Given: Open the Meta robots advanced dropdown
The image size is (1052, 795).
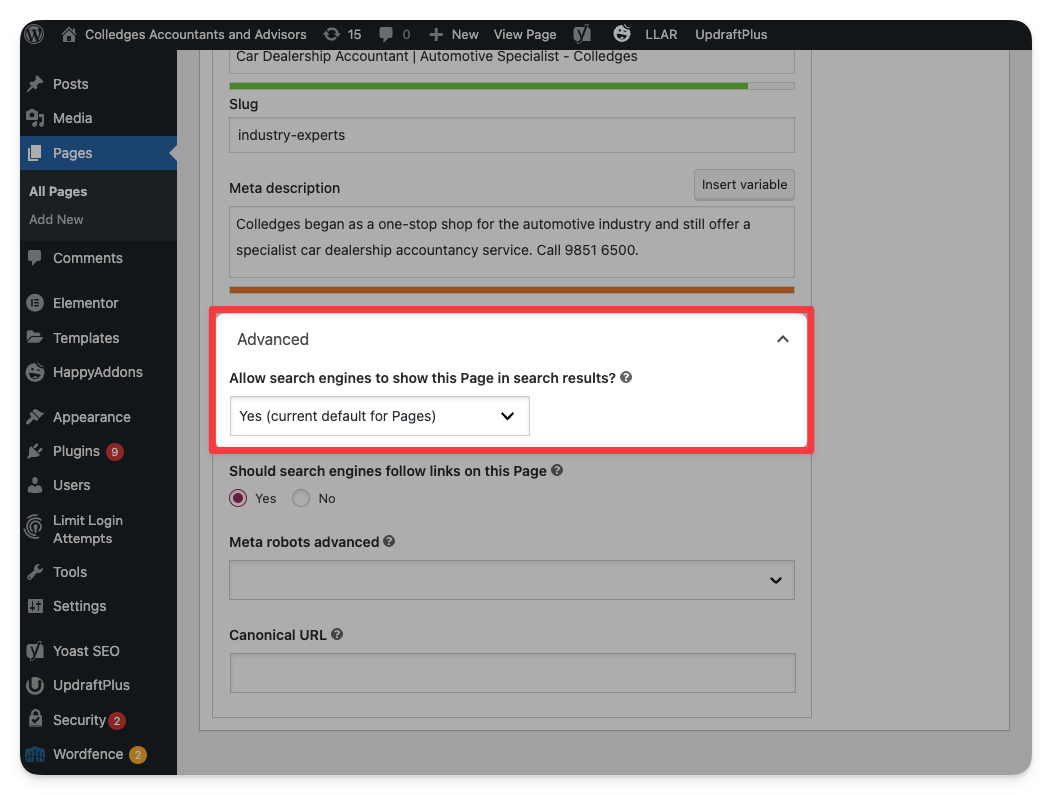Looking at the screenshot, I should point(511,580).
